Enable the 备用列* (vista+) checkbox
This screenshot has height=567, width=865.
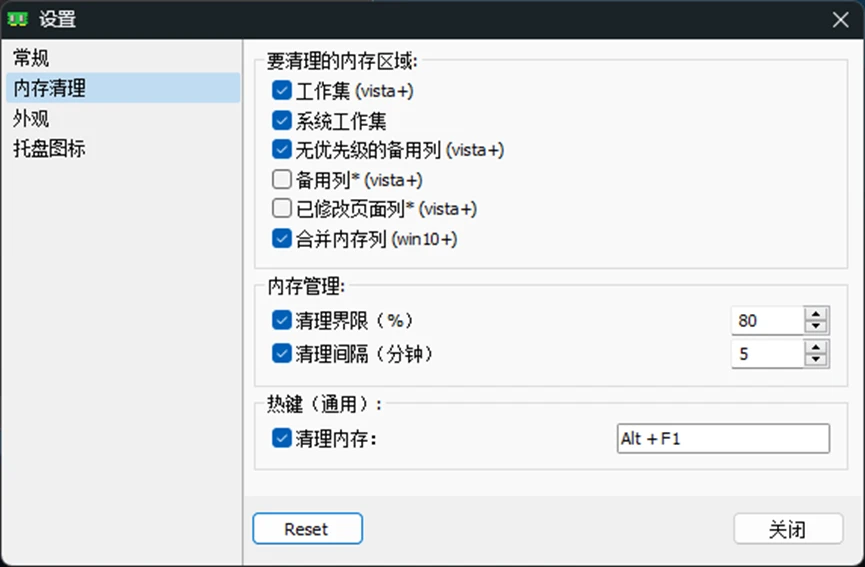pyautogui.click(x=282, y=179)
